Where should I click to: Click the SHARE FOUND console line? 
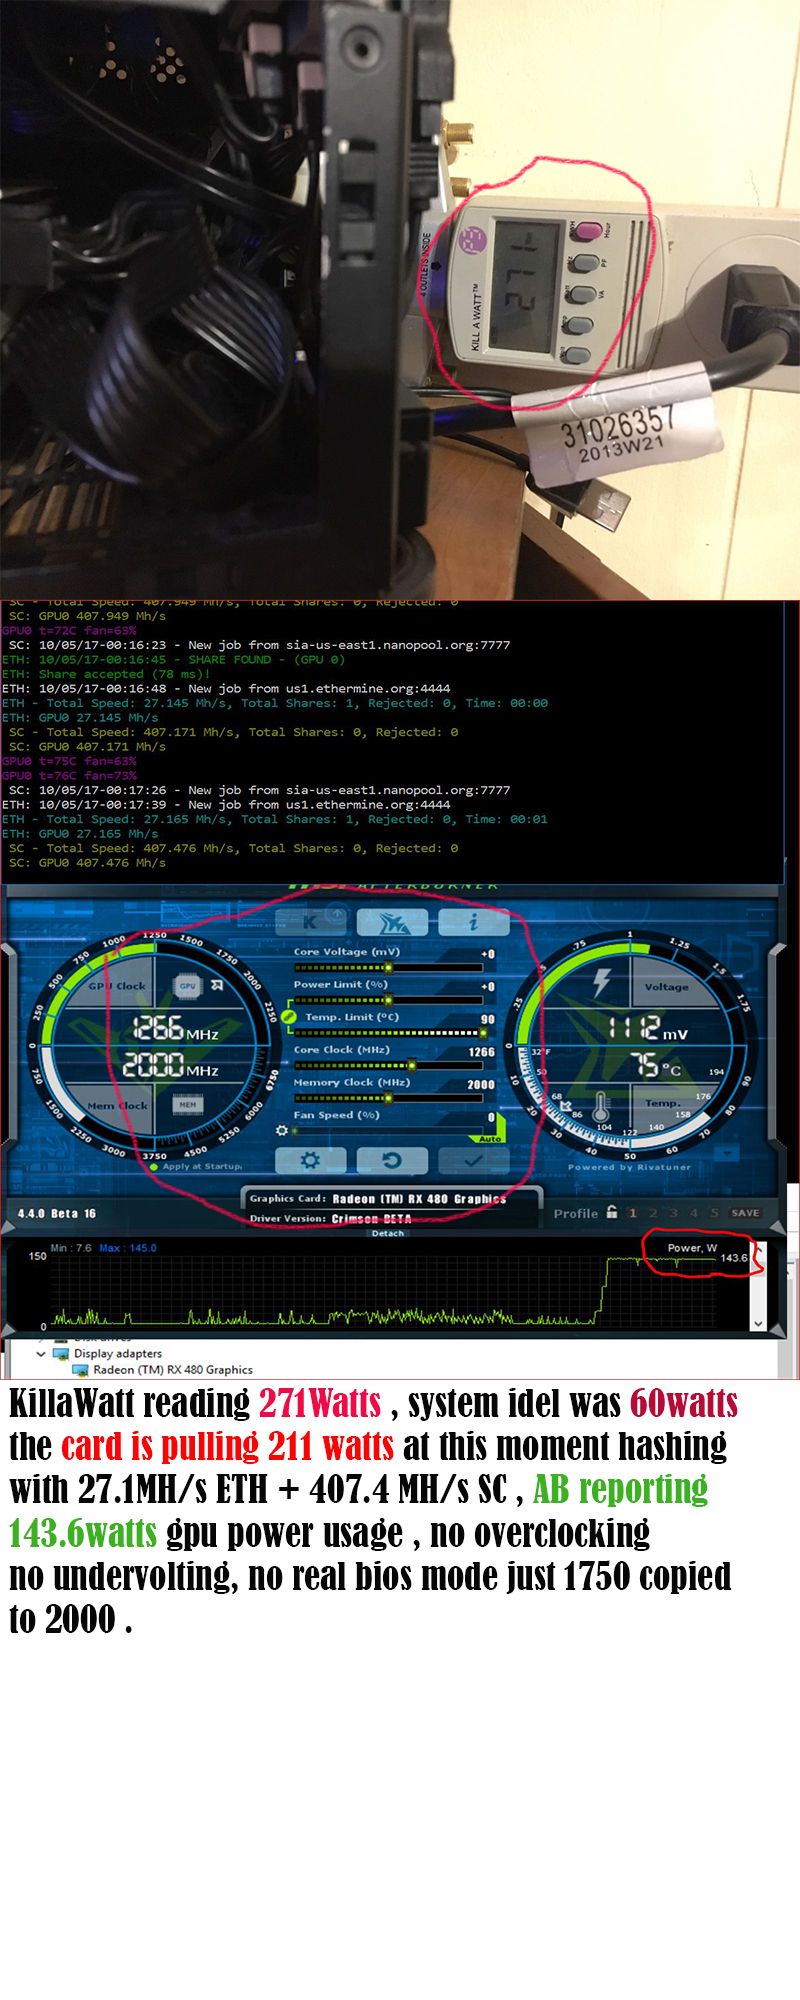pos(173,660)
